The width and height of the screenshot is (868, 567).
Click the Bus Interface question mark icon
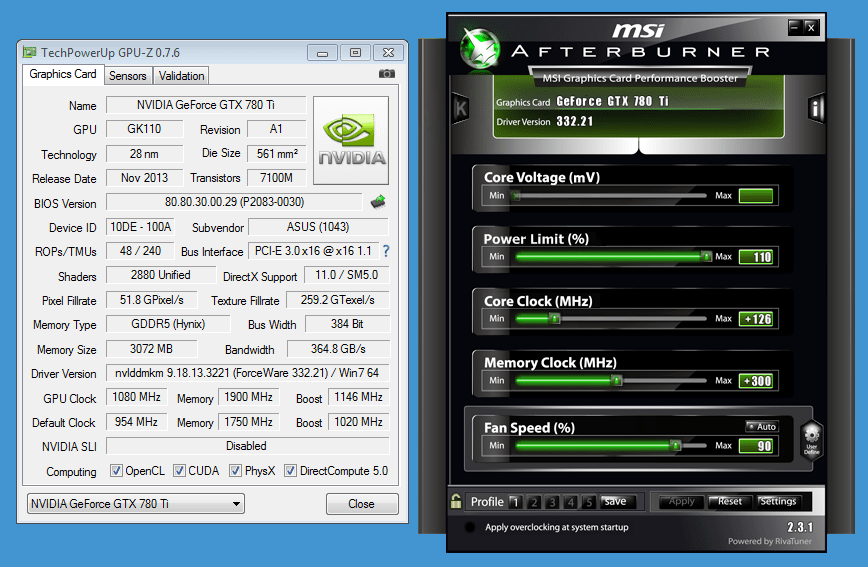386,251
